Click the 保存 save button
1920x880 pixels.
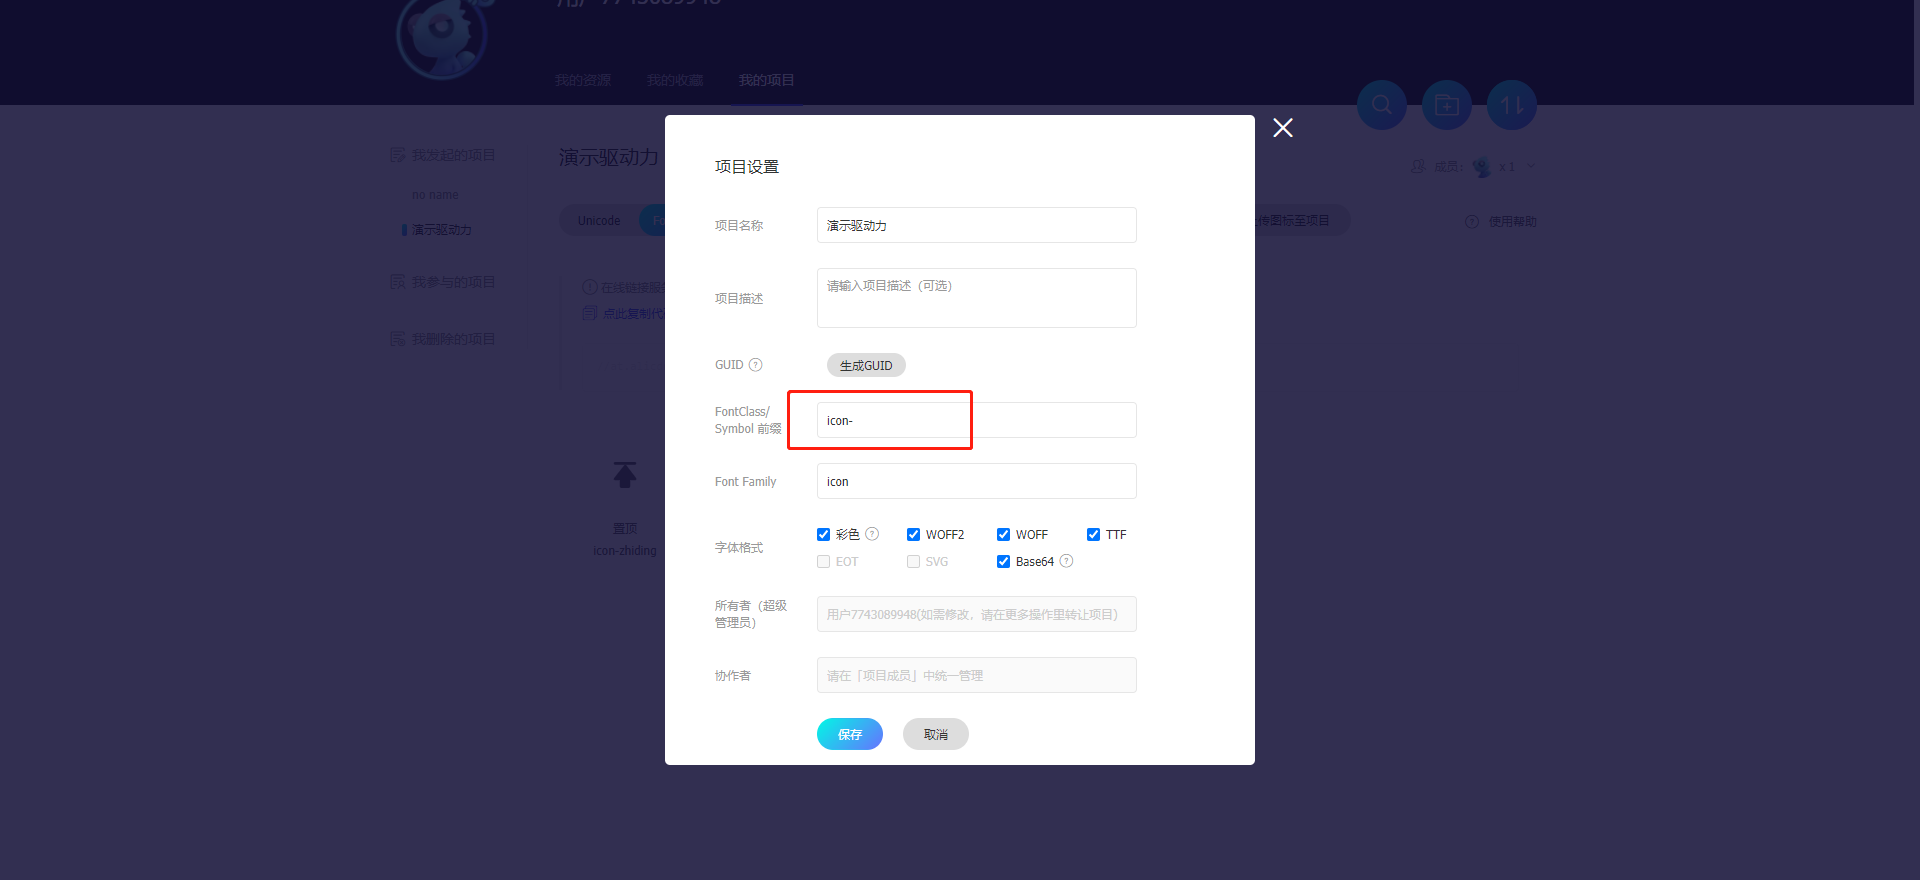[x=850, y=734]
